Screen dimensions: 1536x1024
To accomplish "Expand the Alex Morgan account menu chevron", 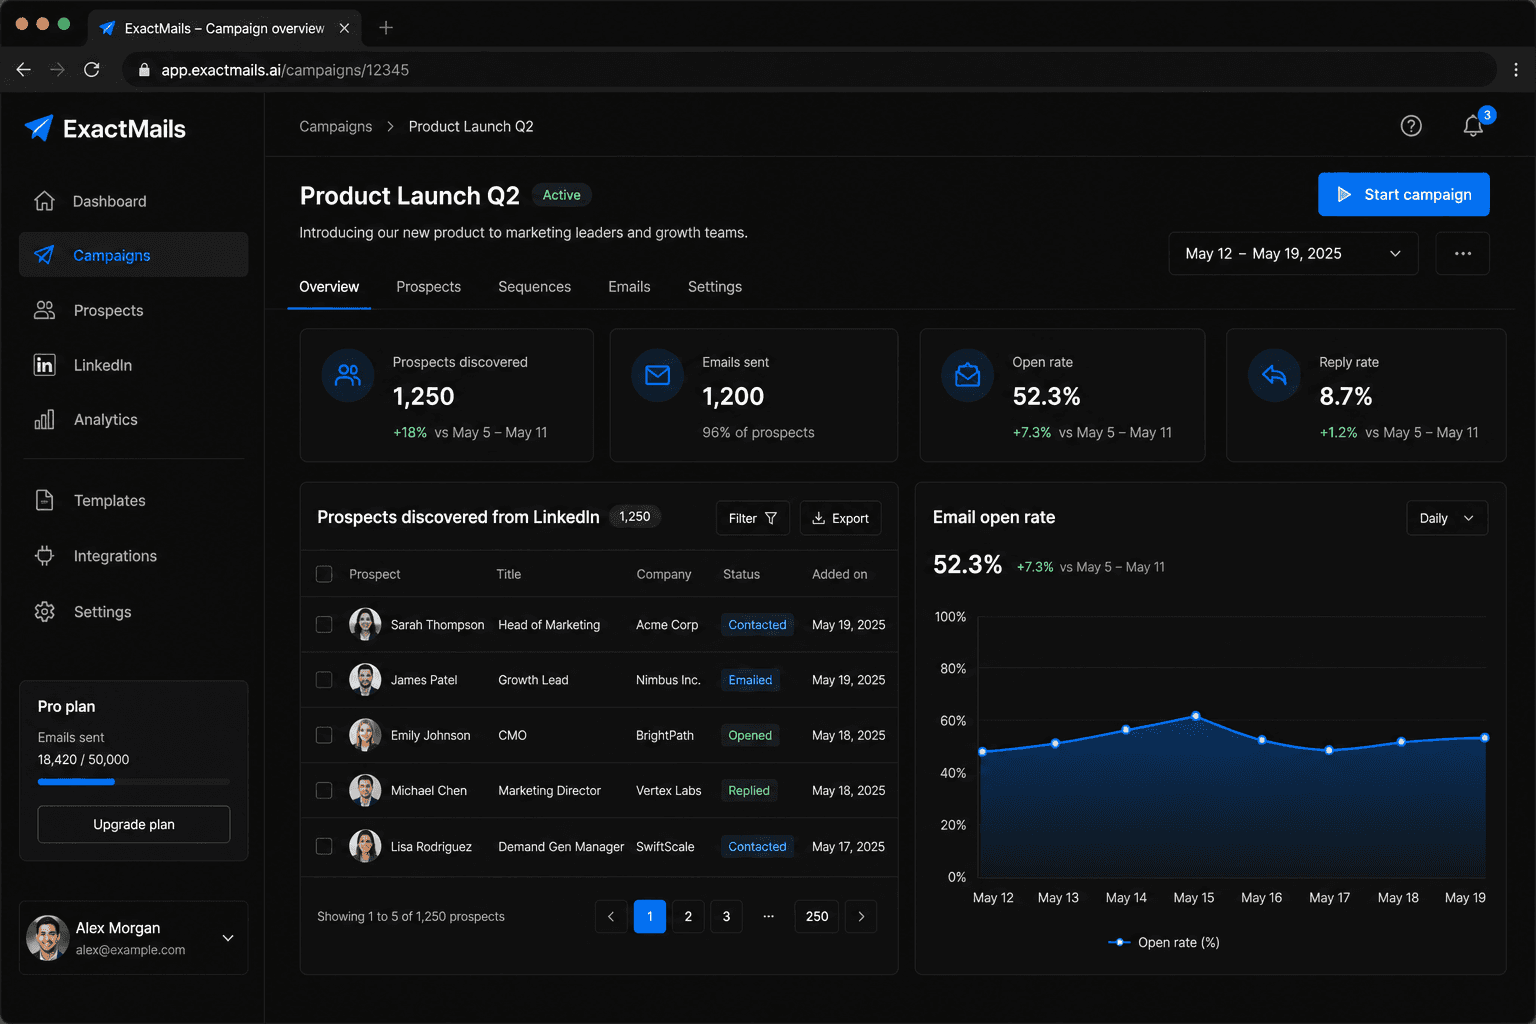I will [228, 938].
